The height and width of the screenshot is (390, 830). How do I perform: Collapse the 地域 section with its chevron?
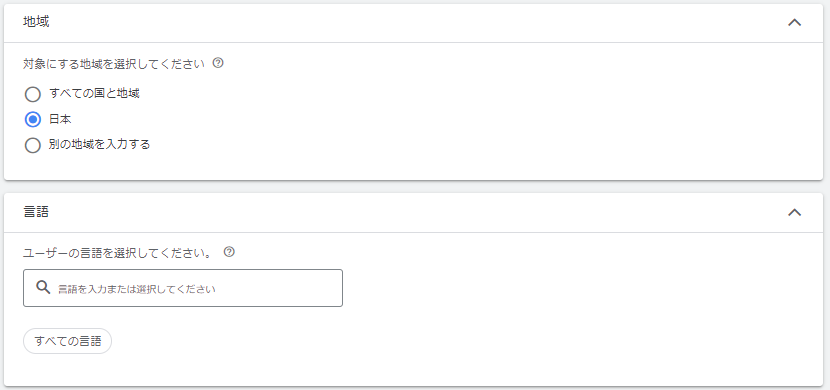[795, 23]
